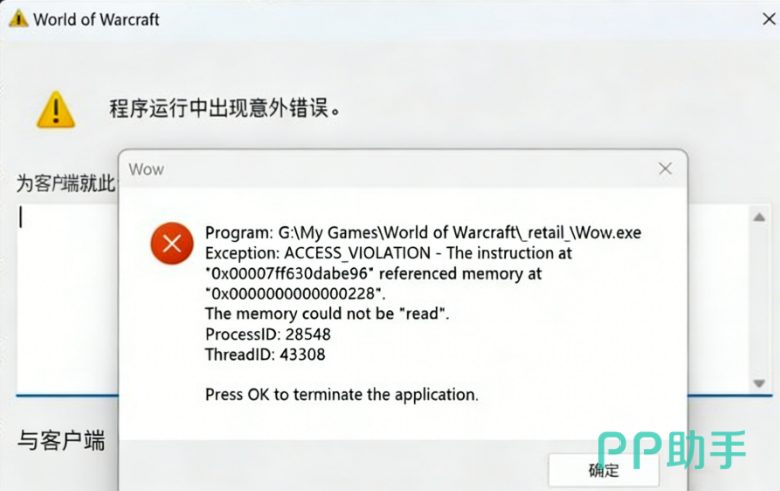This screenshot has width=780, height=491.
Task: Click the scrollbar up arrow of the text box
Action: point(759,217)
